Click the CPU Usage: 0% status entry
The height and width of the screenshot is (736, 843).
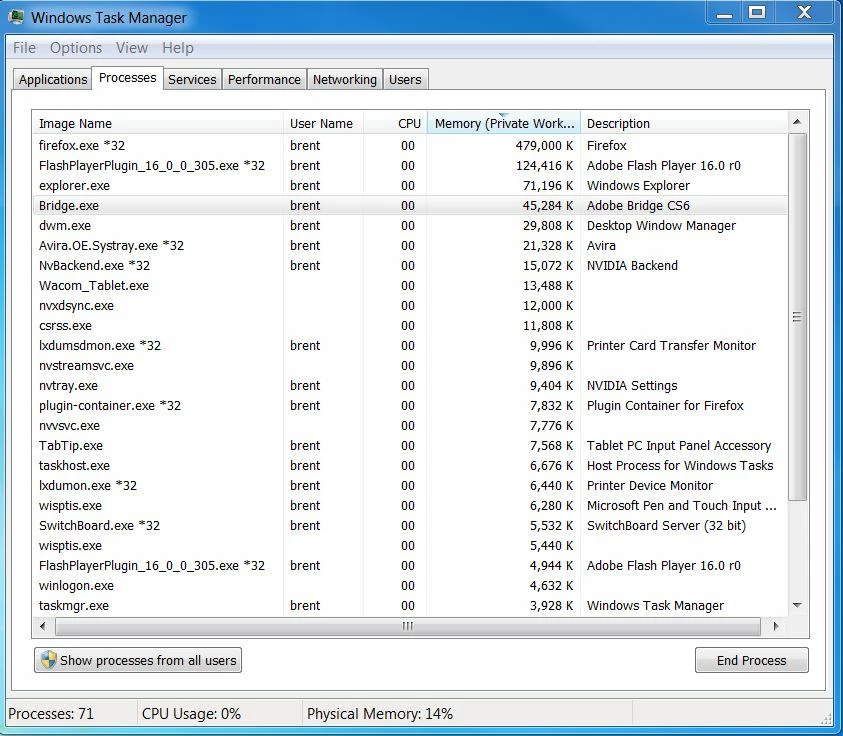click(x=191, y=713)
